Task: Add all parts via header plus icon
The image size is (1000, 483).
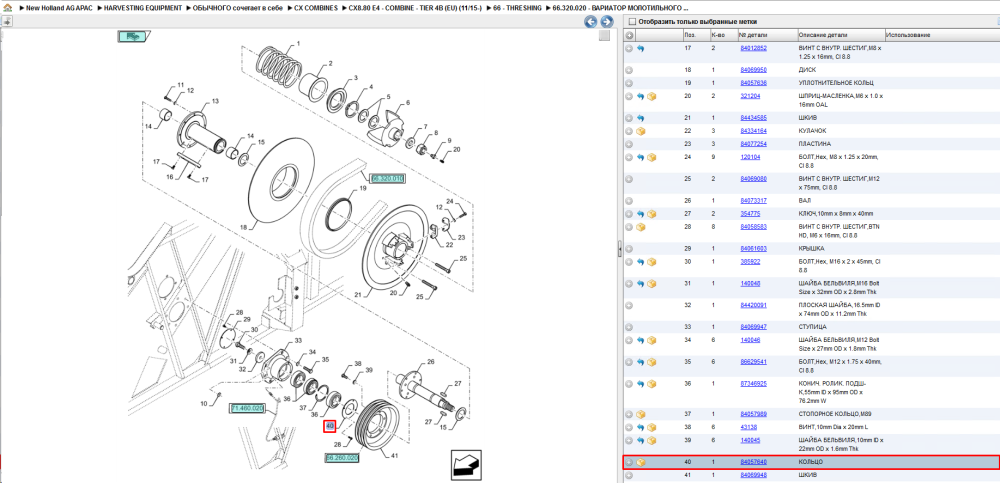Action: [629, 35]
